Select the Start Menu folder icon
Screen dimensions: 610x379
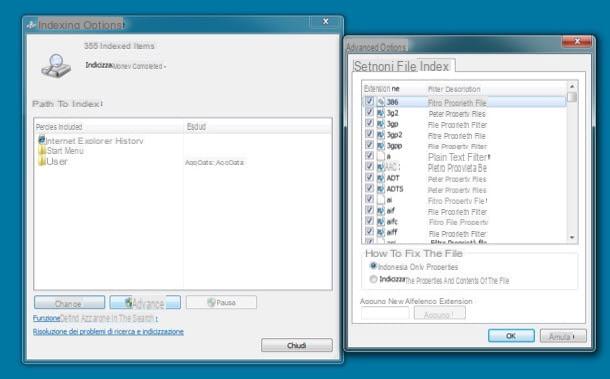[x=42, y=151]
